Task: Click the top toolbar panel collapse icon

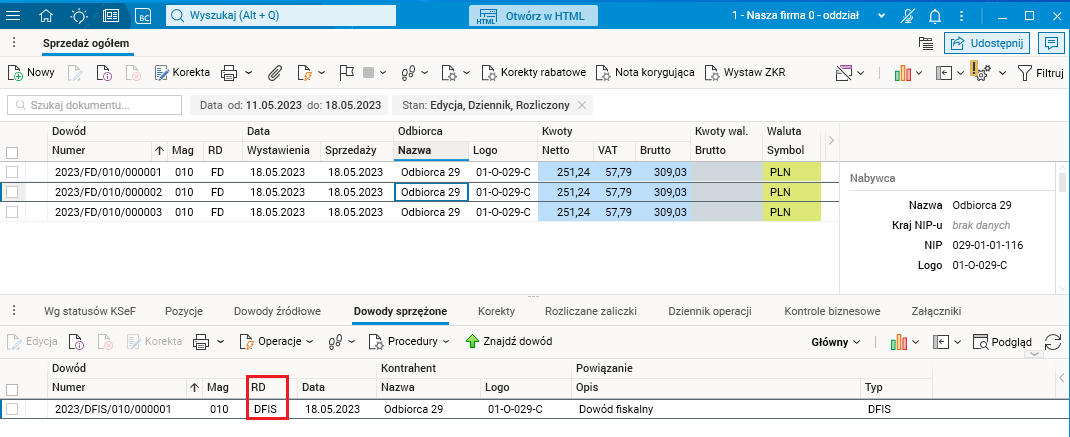Action: pos(943,72)
